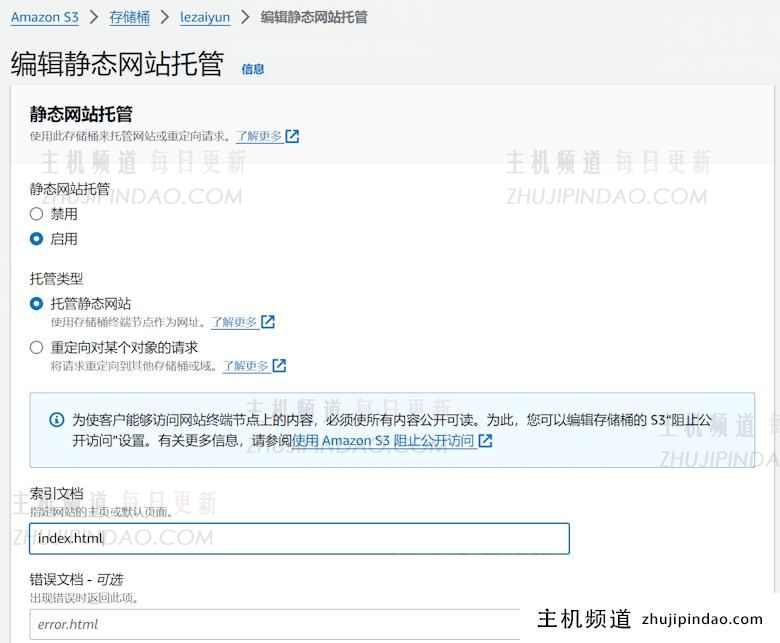This screenshot has width=780, height=643.
Task: Click the chevron after lezaiyun breadcrumb
Action: [x=245, y=17]
